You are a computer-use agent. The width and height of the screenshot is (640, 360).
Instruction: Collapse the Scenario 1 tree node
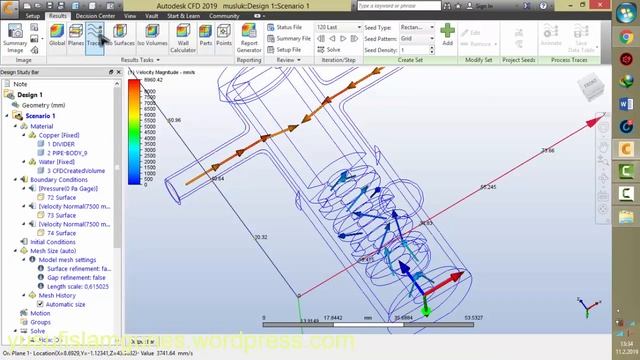point(7,116)
